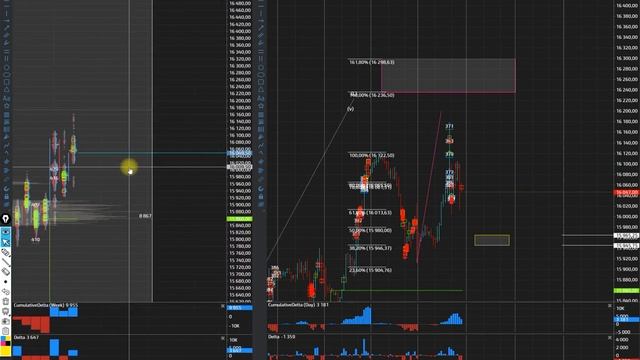Close the CumulativeDelta (Week) indicator panel
640x360 pixels.
click(x=222, y=306)
